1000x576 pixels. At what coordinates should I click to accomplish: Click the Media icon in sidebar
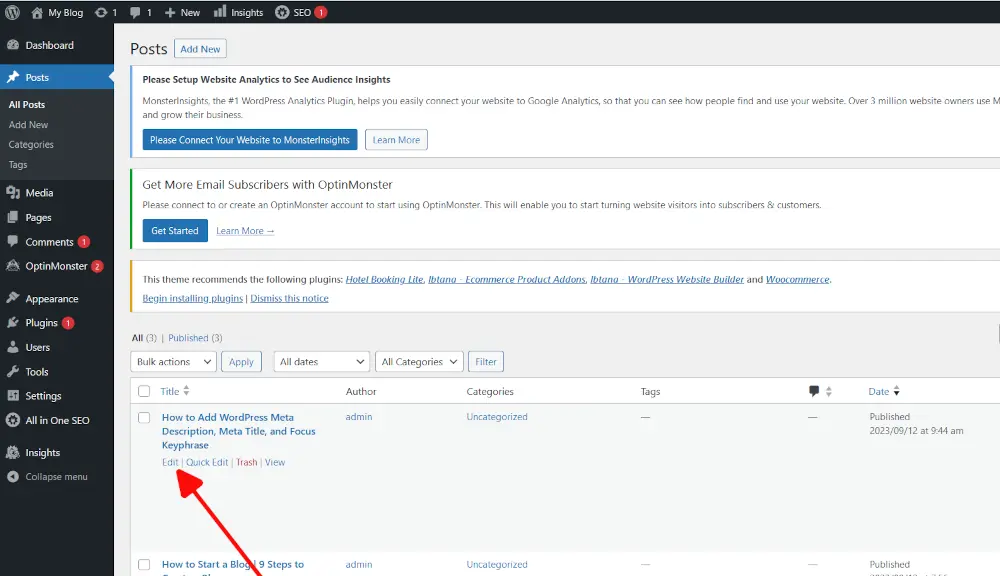(x=13, y=193)
